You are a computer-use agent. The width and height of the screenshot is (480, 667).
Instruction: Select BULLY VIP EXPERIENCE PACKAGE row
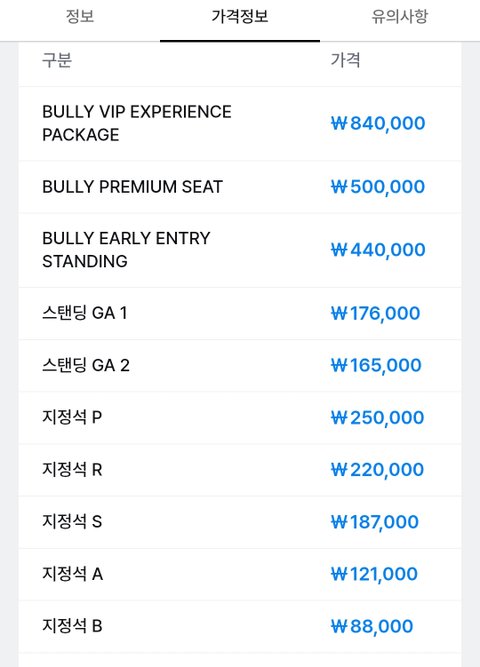tap(240, 123)
